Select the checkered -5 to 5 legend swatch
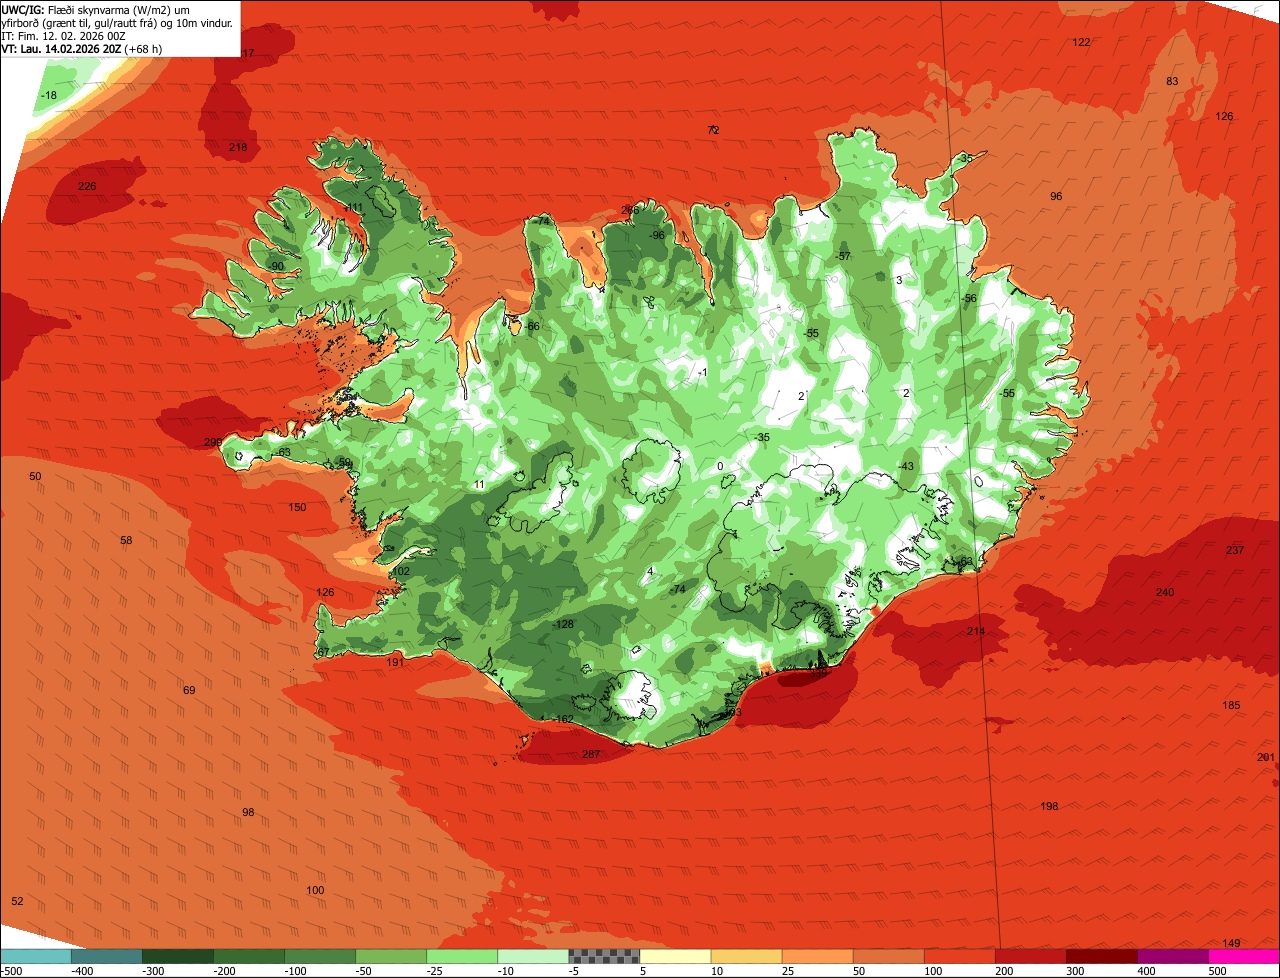 point(604,956)
